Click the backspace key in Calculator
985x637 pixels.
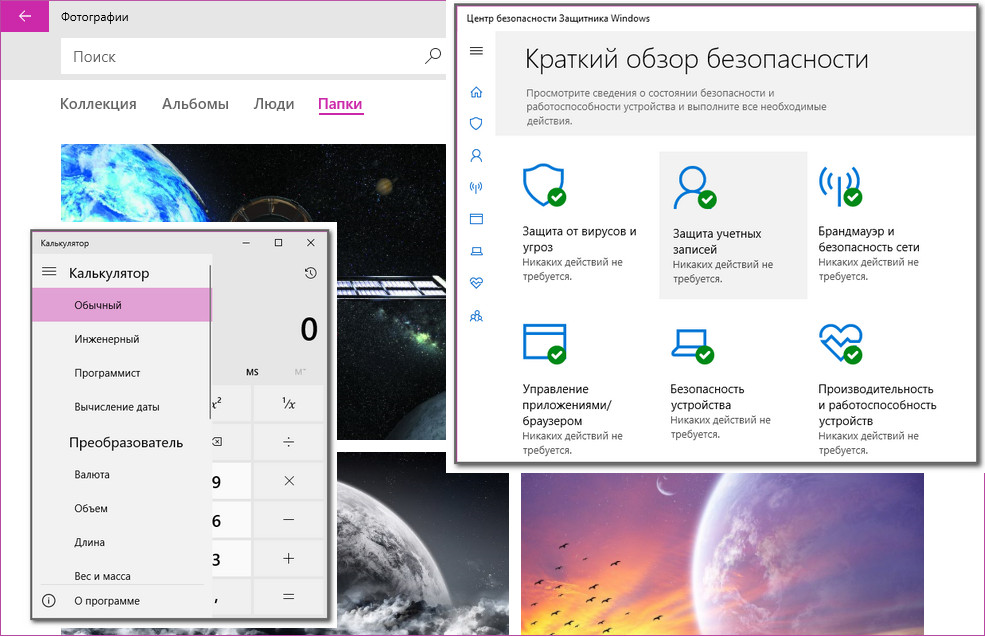[x=217, y=442]
